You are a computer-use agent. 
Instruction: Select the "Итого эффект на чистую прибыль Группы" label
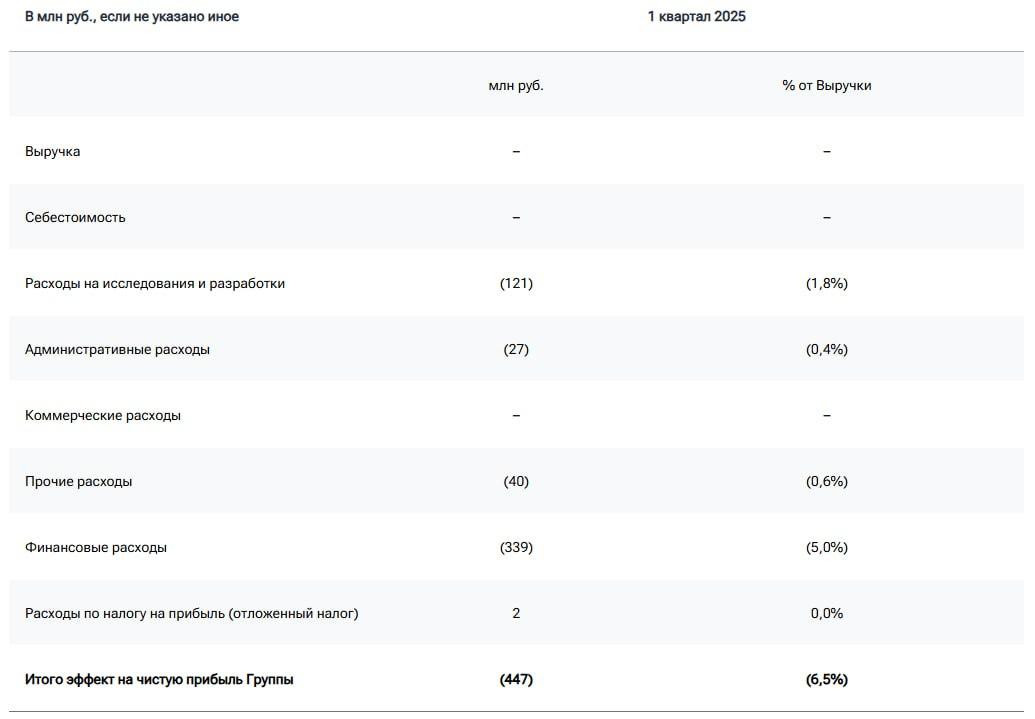159,679
